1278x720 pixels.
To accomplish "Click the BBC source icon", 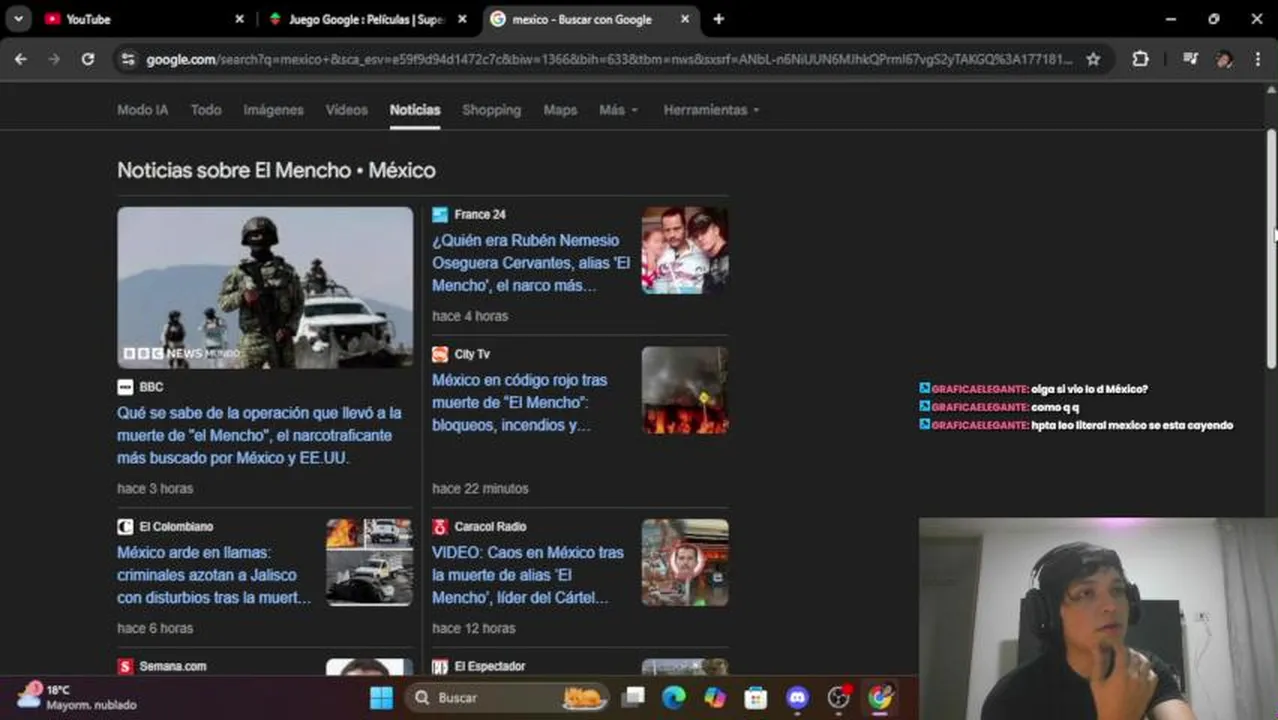I will click(125, 387).
